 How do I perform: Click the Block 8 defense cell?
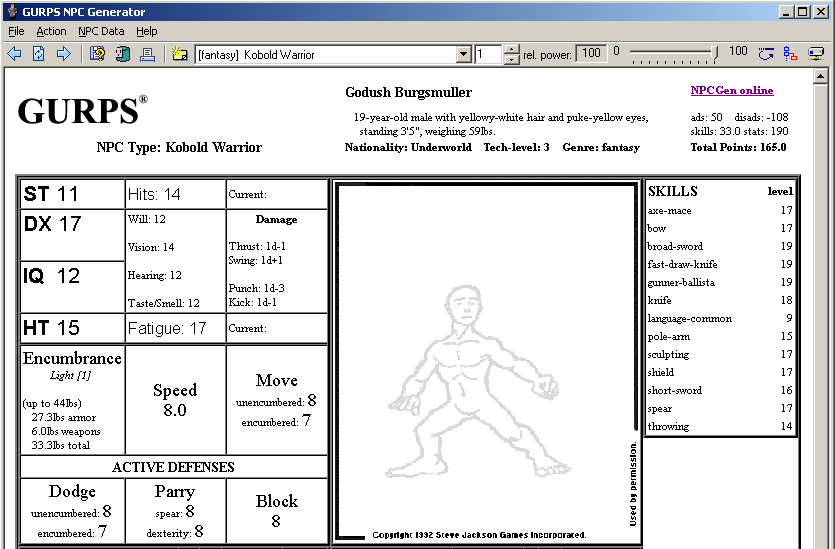[276, 511]
